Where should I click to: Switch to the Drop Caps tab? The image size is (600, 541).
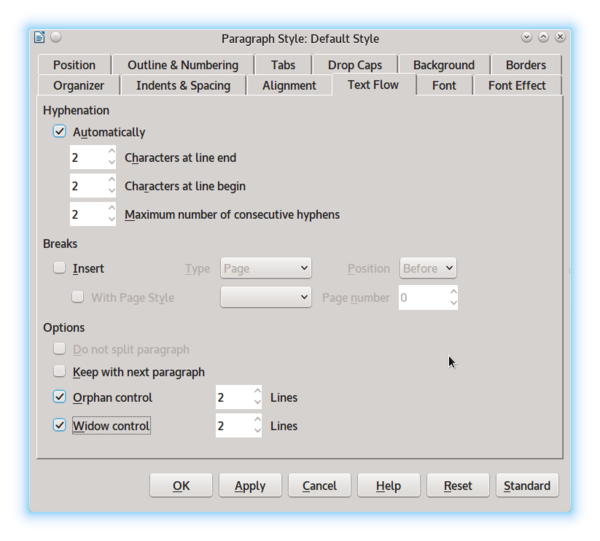pos(355,65)
